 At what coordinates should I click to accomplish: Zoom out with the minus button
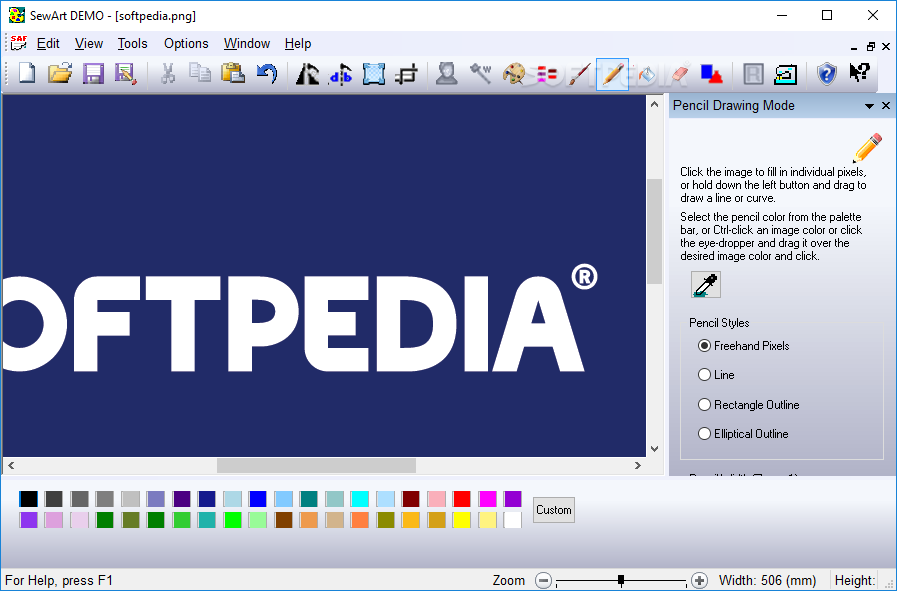[543, 581]
